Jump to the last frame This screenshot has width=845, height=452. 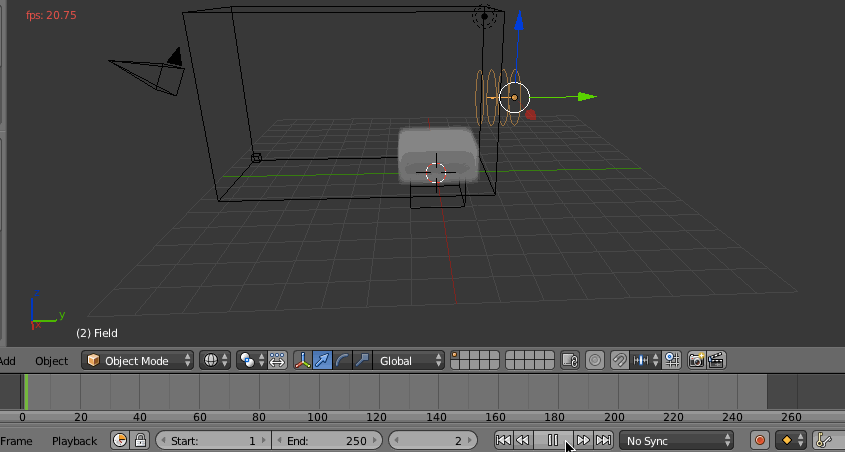tap(603, 440)
